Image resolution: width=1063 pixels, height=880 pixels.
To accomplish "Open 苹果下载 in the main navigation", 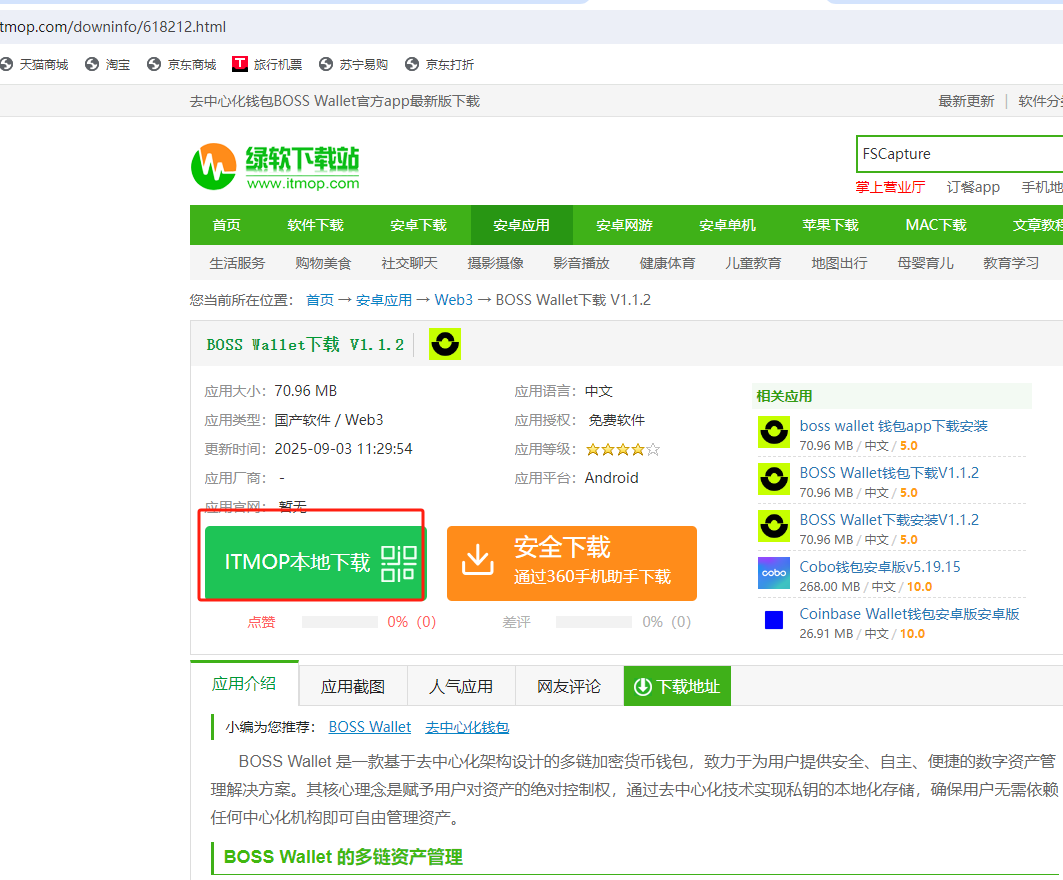I will click(830, 225).
